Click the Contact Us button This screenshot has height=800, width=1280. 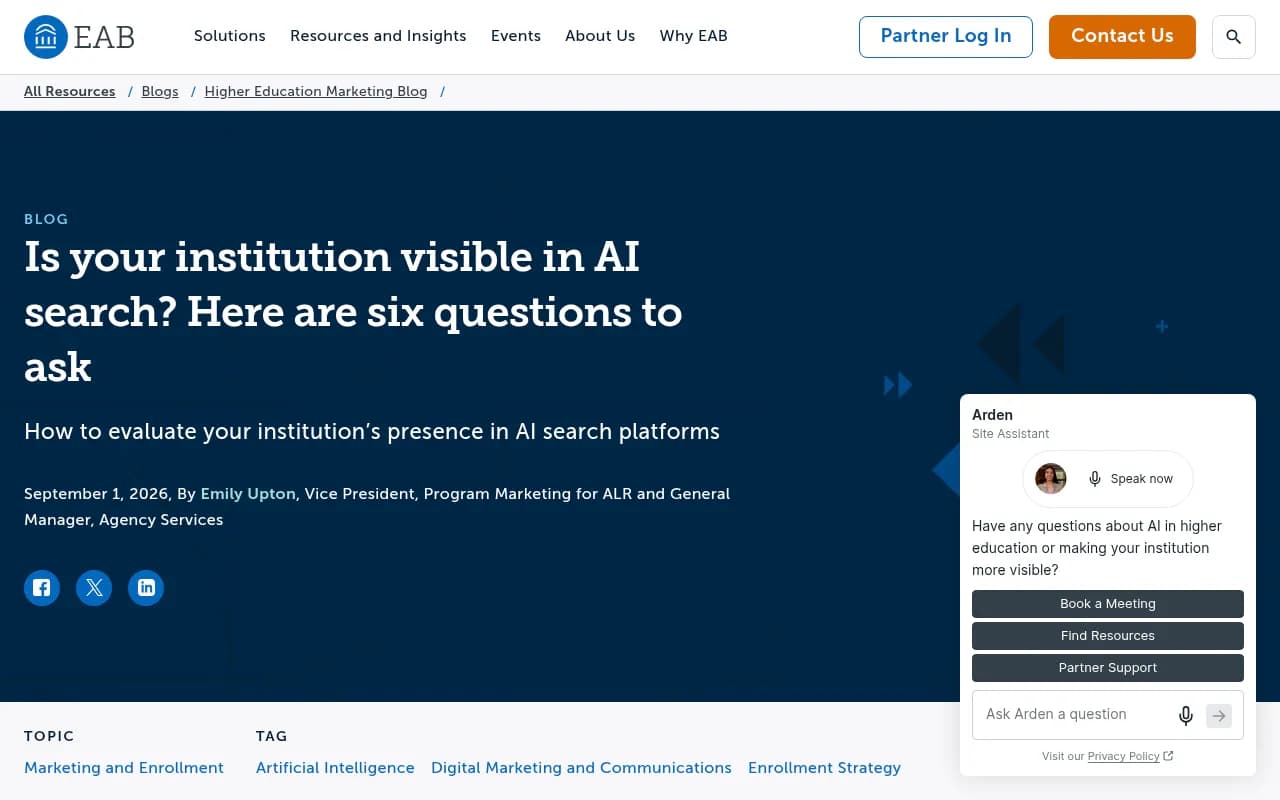click(1122, 37)
